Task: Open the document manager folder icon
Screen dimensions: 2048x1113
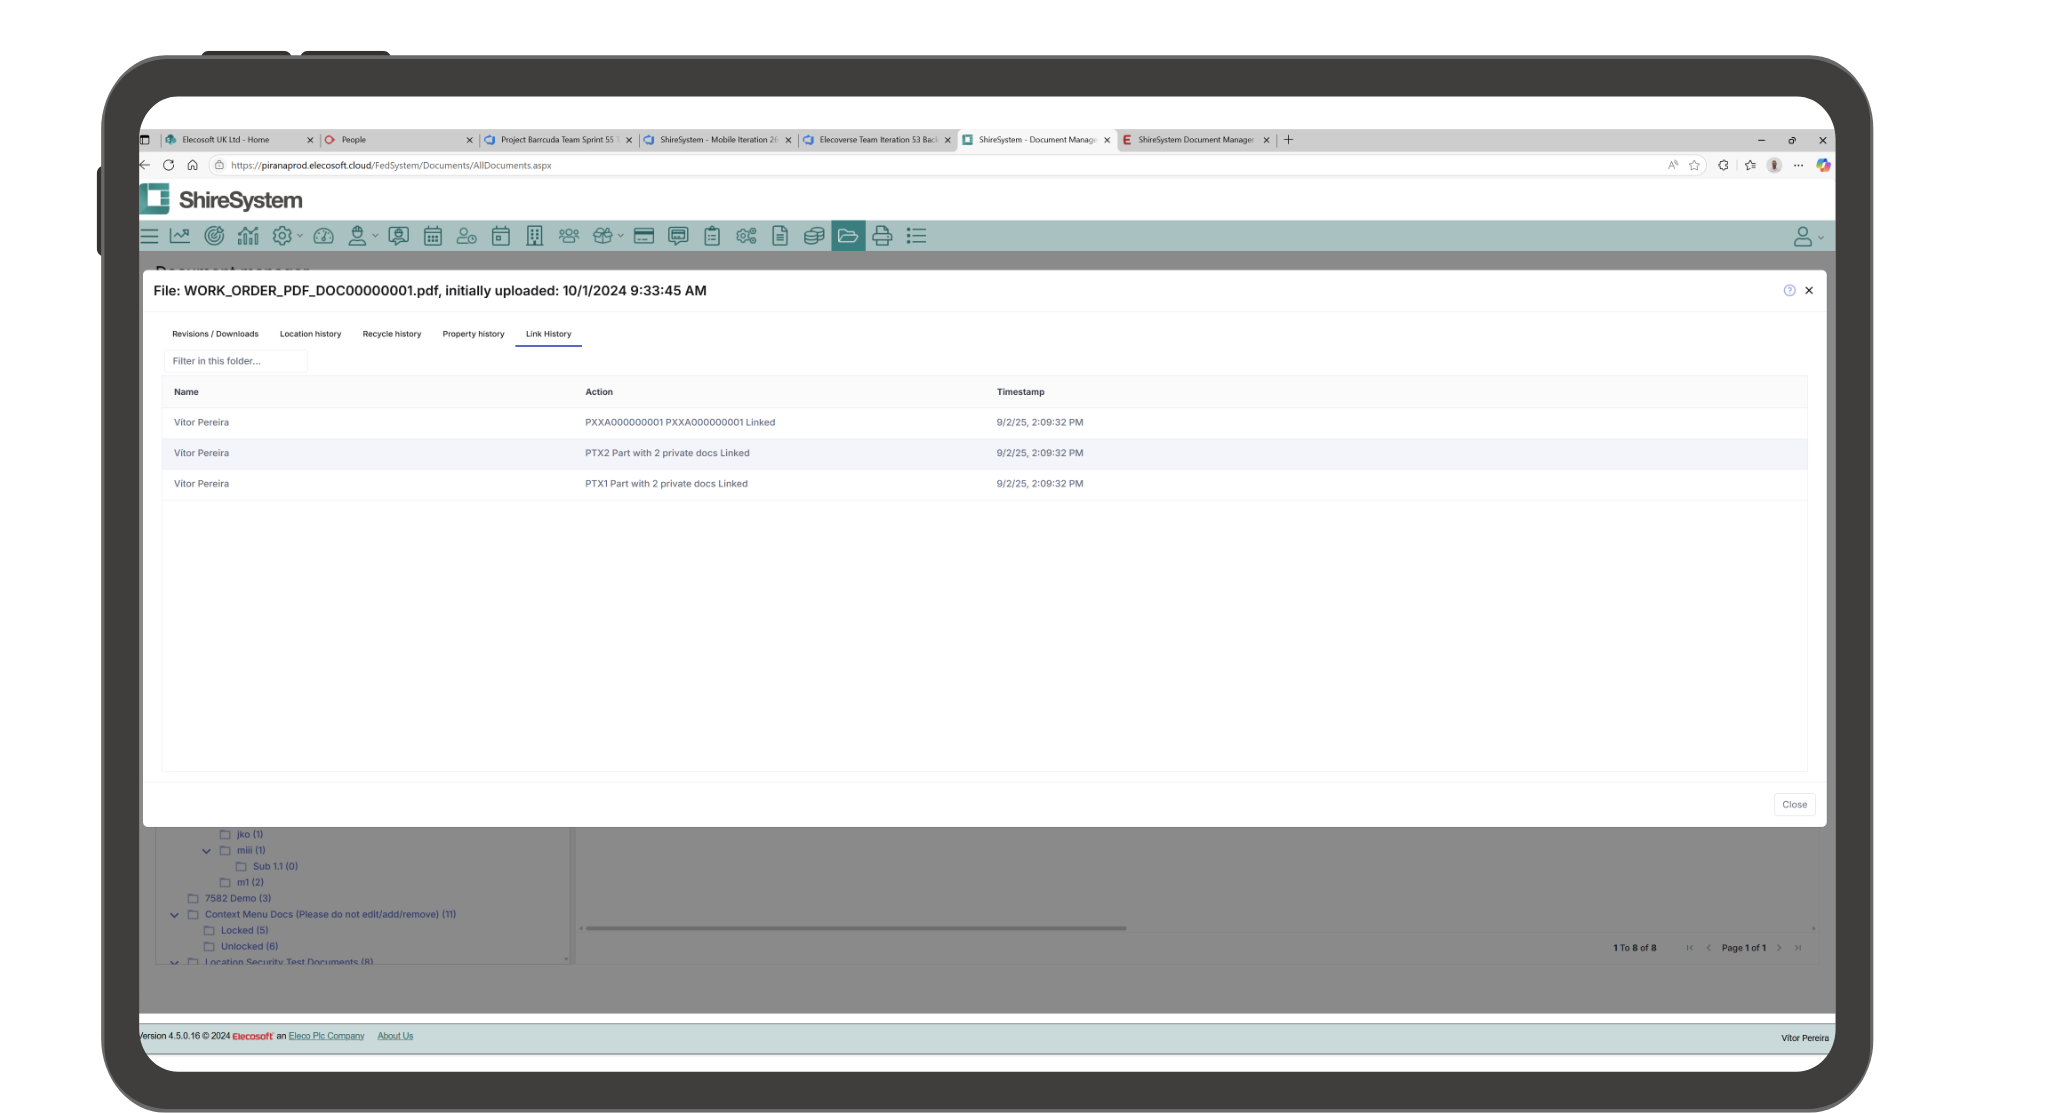Action: pos(848,236)
